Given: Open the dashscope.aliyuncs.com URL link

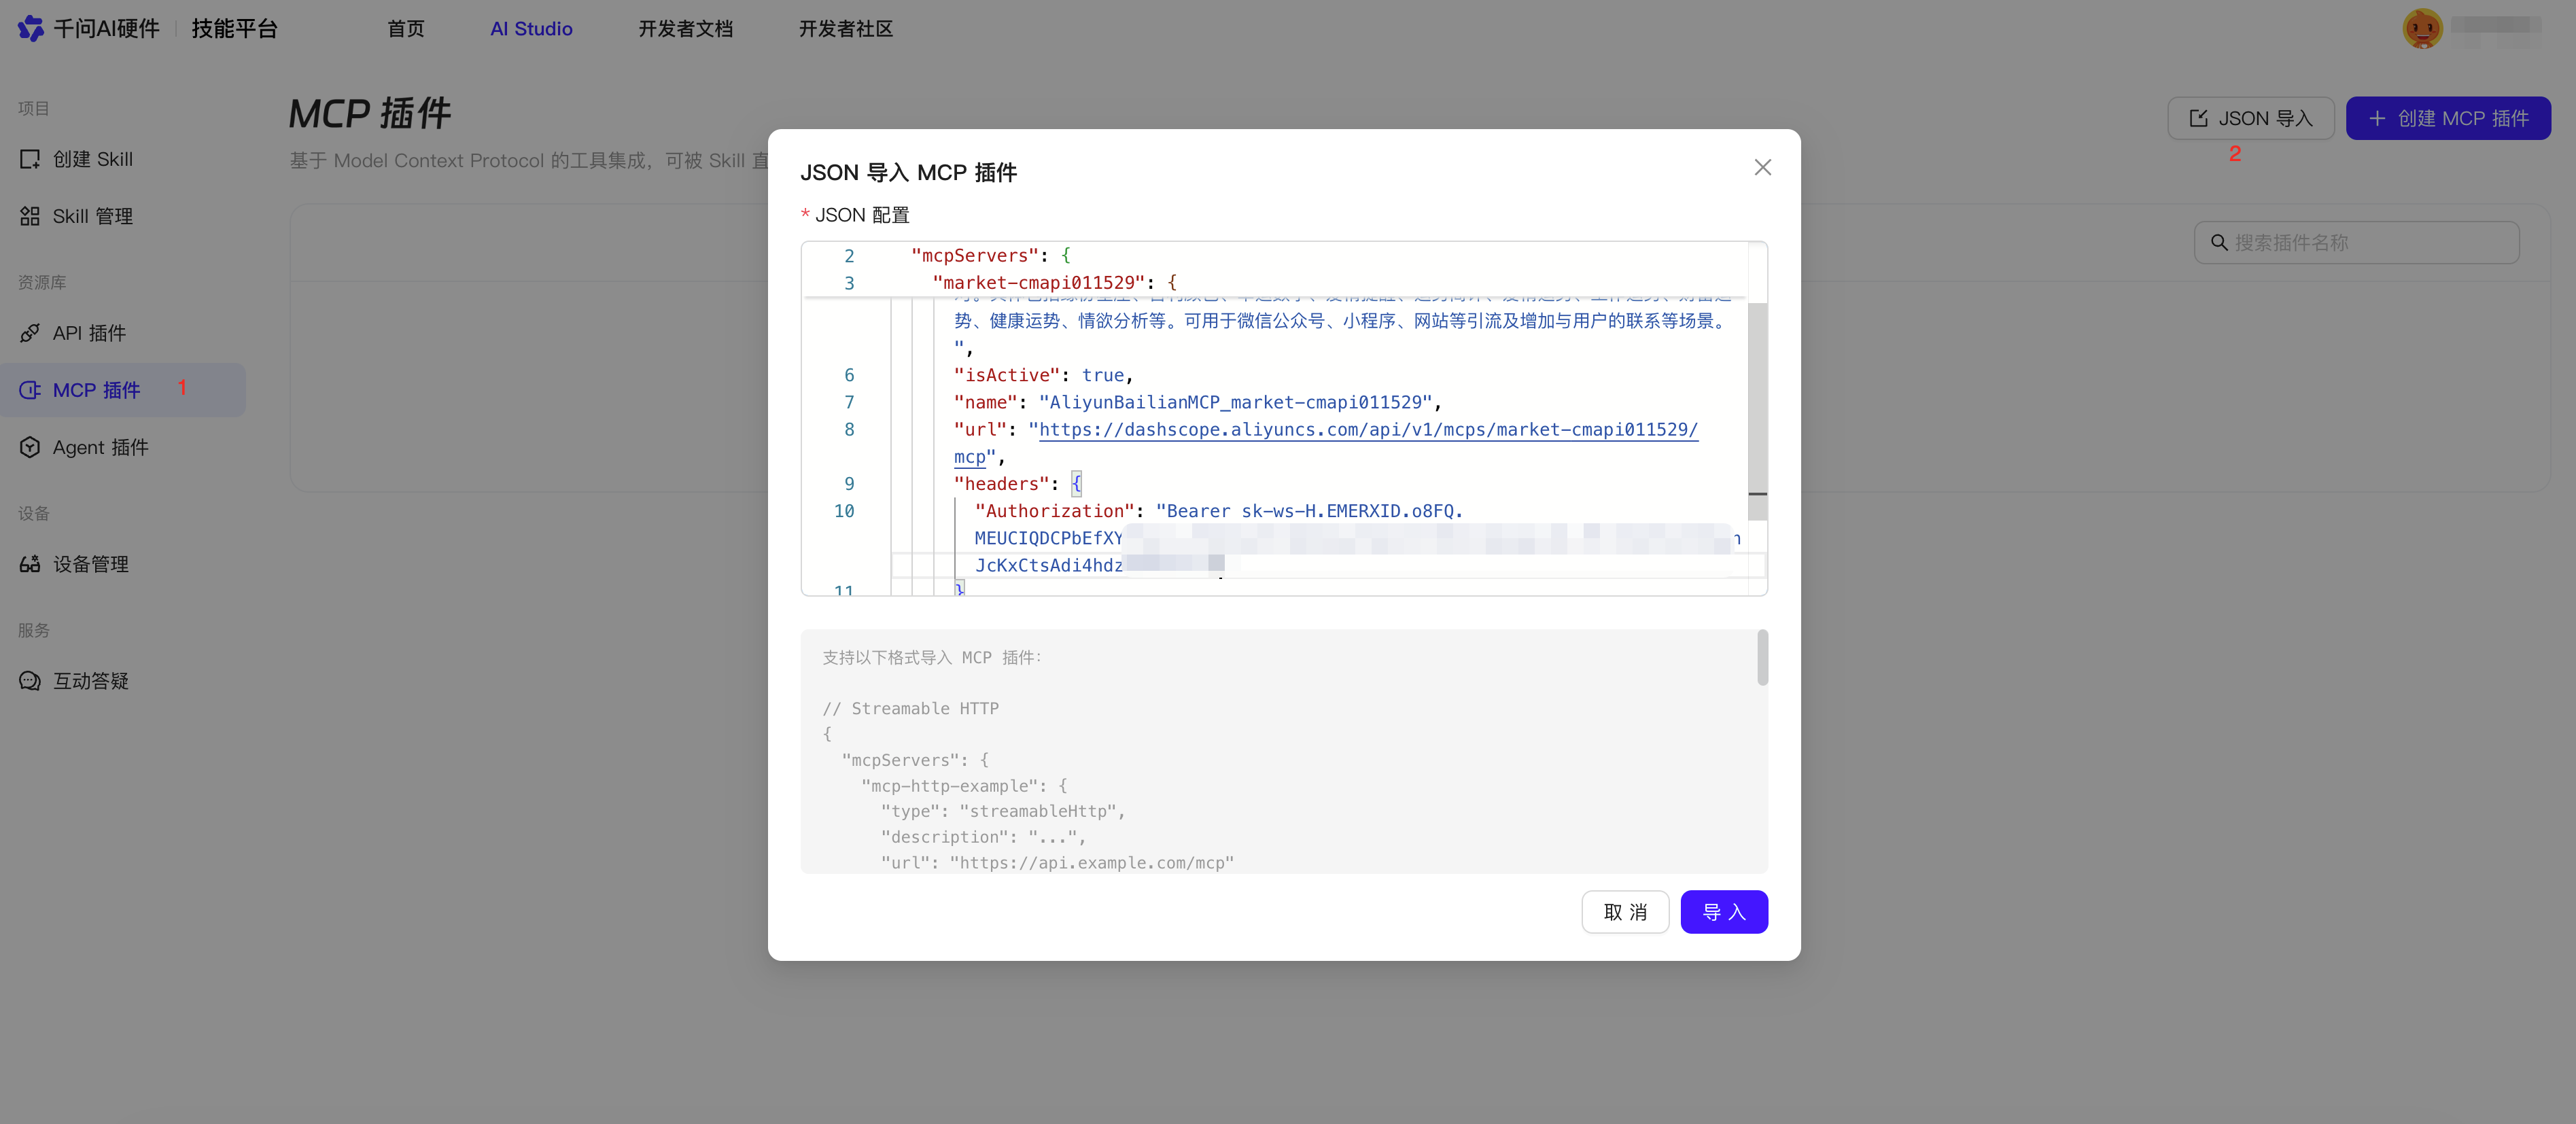Looking at the screenshot, I should [x=1368, y=430].
